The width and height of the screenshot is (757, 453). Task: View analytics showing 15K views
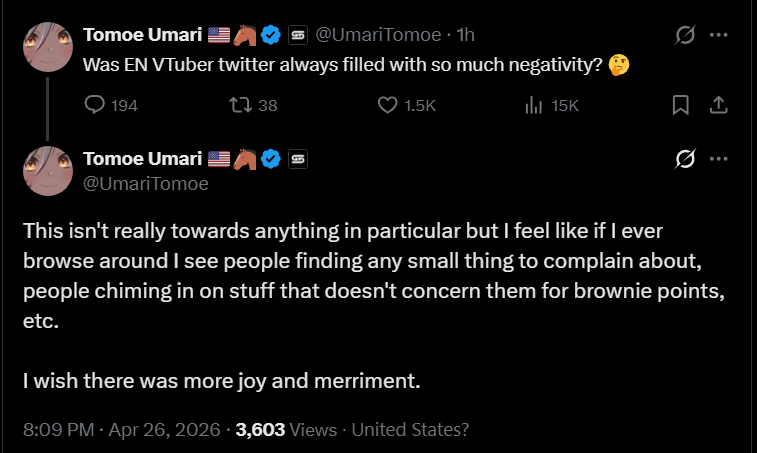(533, 105)
